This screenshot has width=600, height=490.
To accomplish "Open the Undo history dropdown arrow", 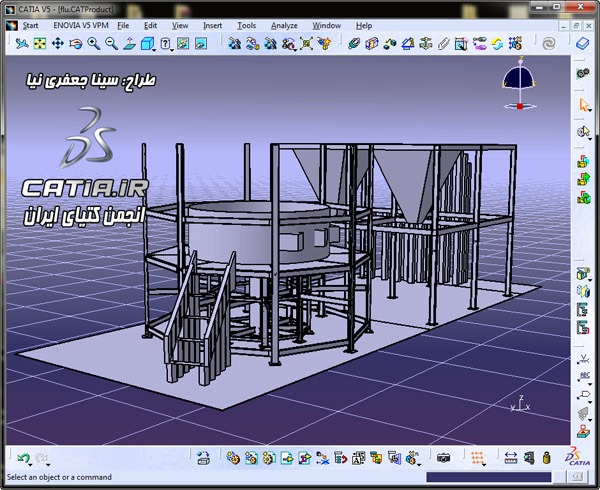I will click(30, 465).
